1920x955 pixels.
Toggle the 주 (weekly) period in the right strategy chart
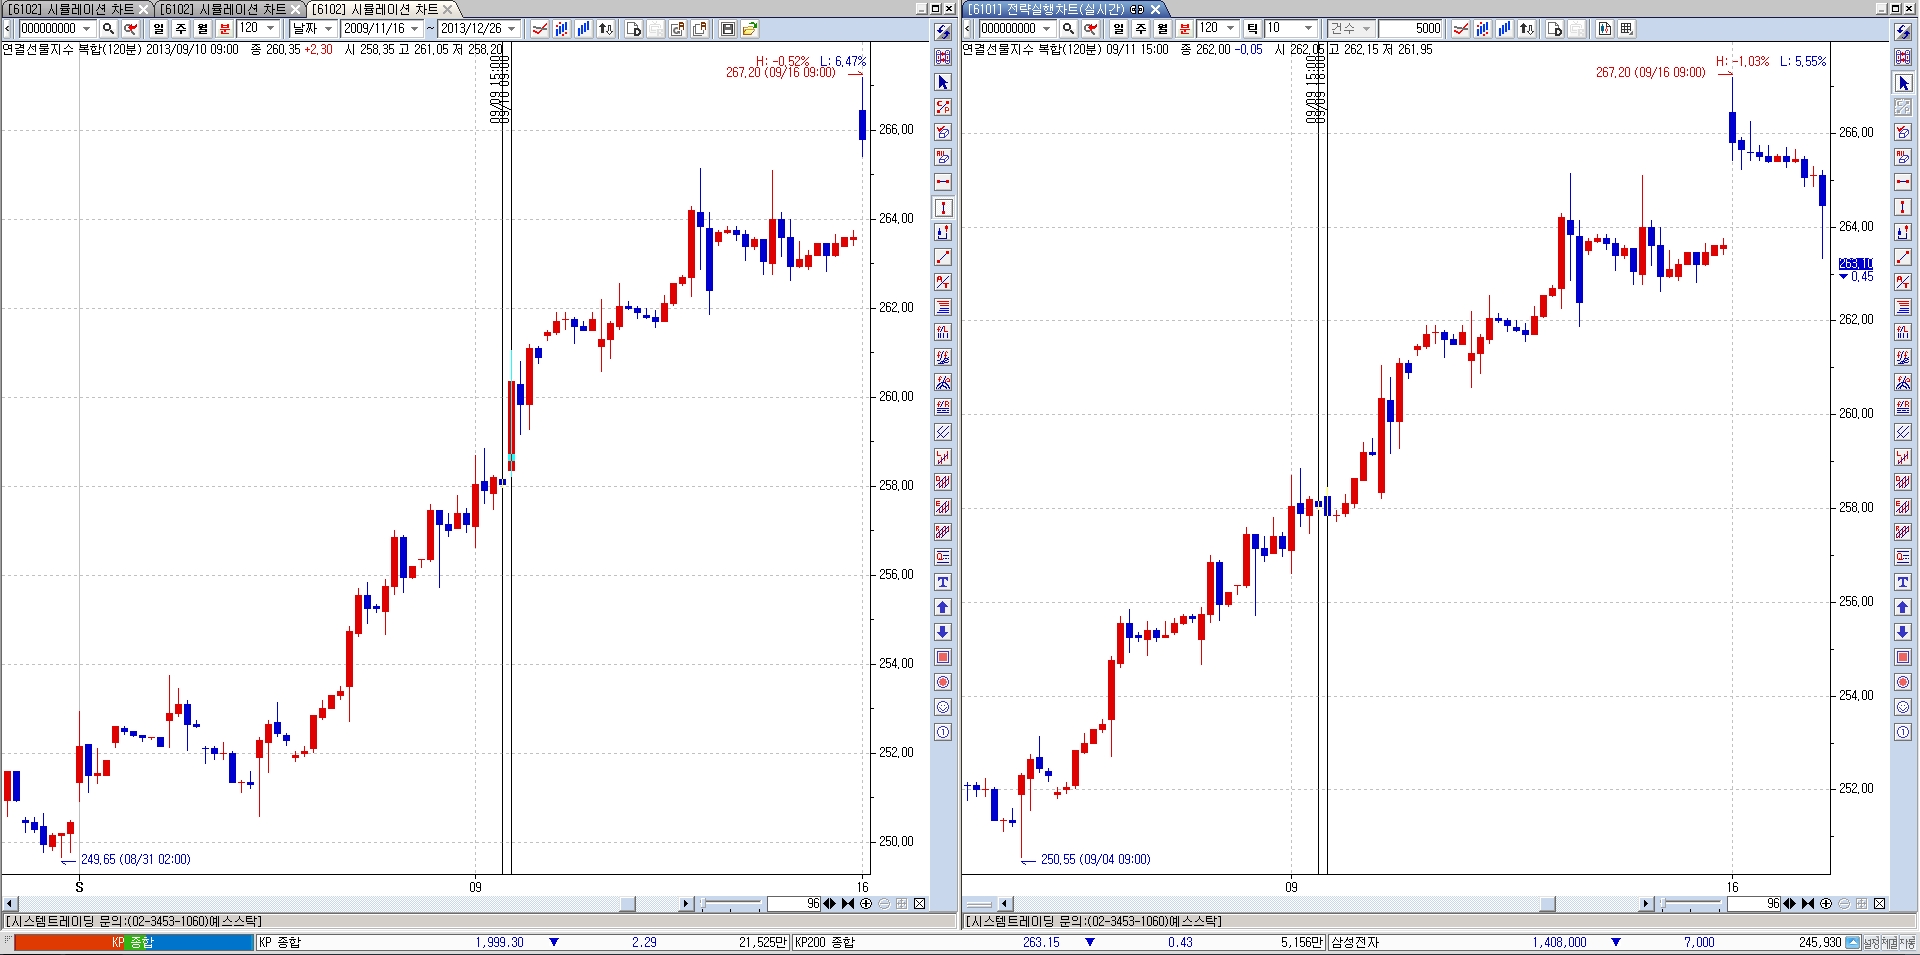[x=1141, y=29]
